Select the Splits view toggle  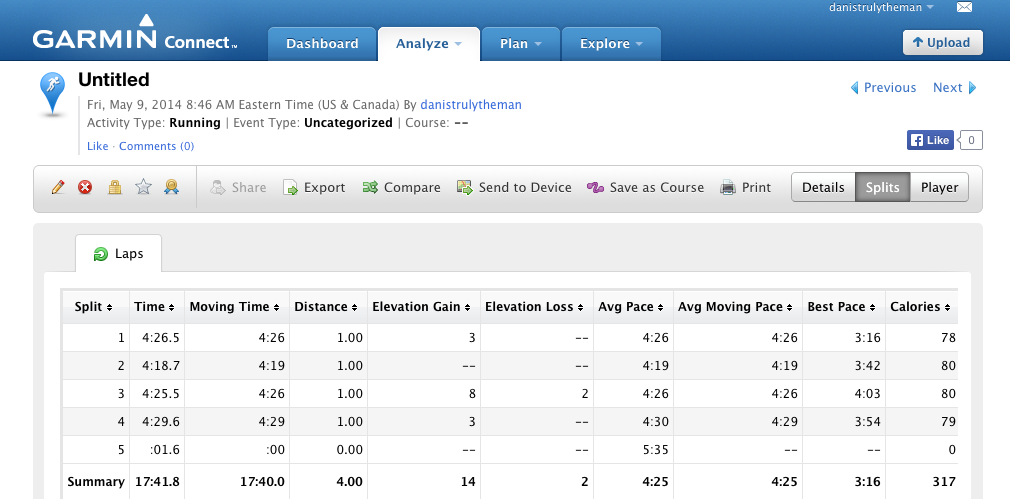(x=882, y=187)
